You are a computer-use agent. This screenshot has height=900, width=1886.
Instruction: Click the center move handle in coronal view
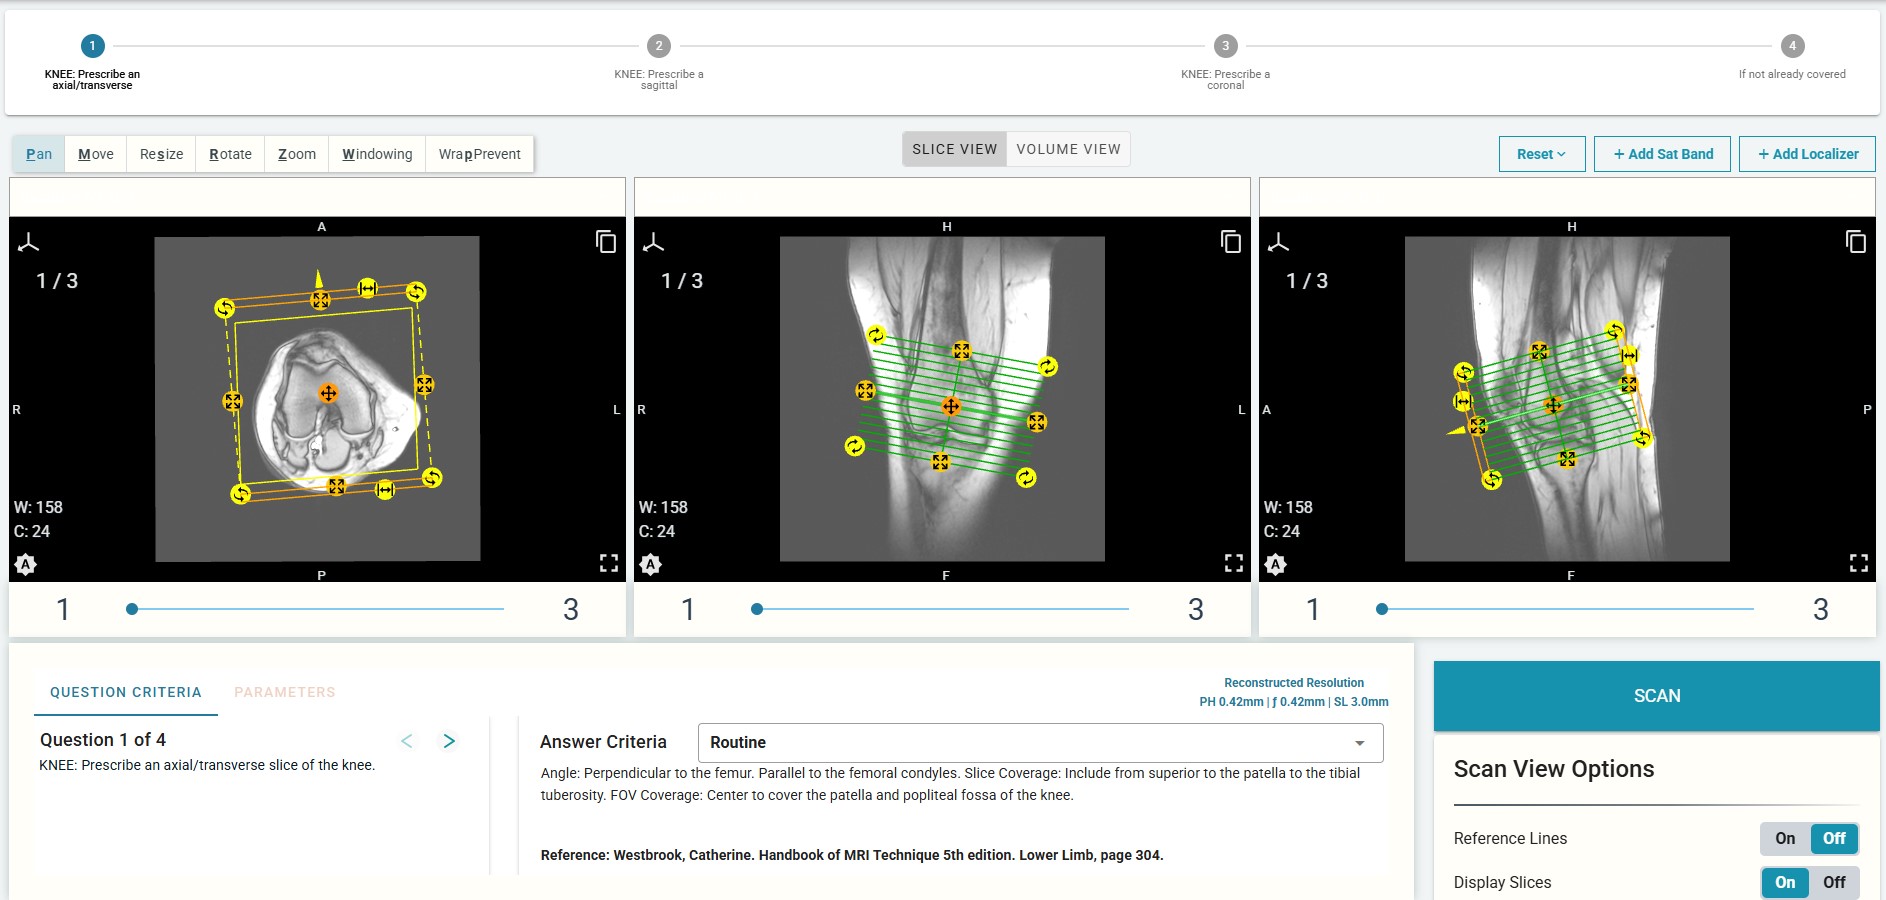pos(951,406)
